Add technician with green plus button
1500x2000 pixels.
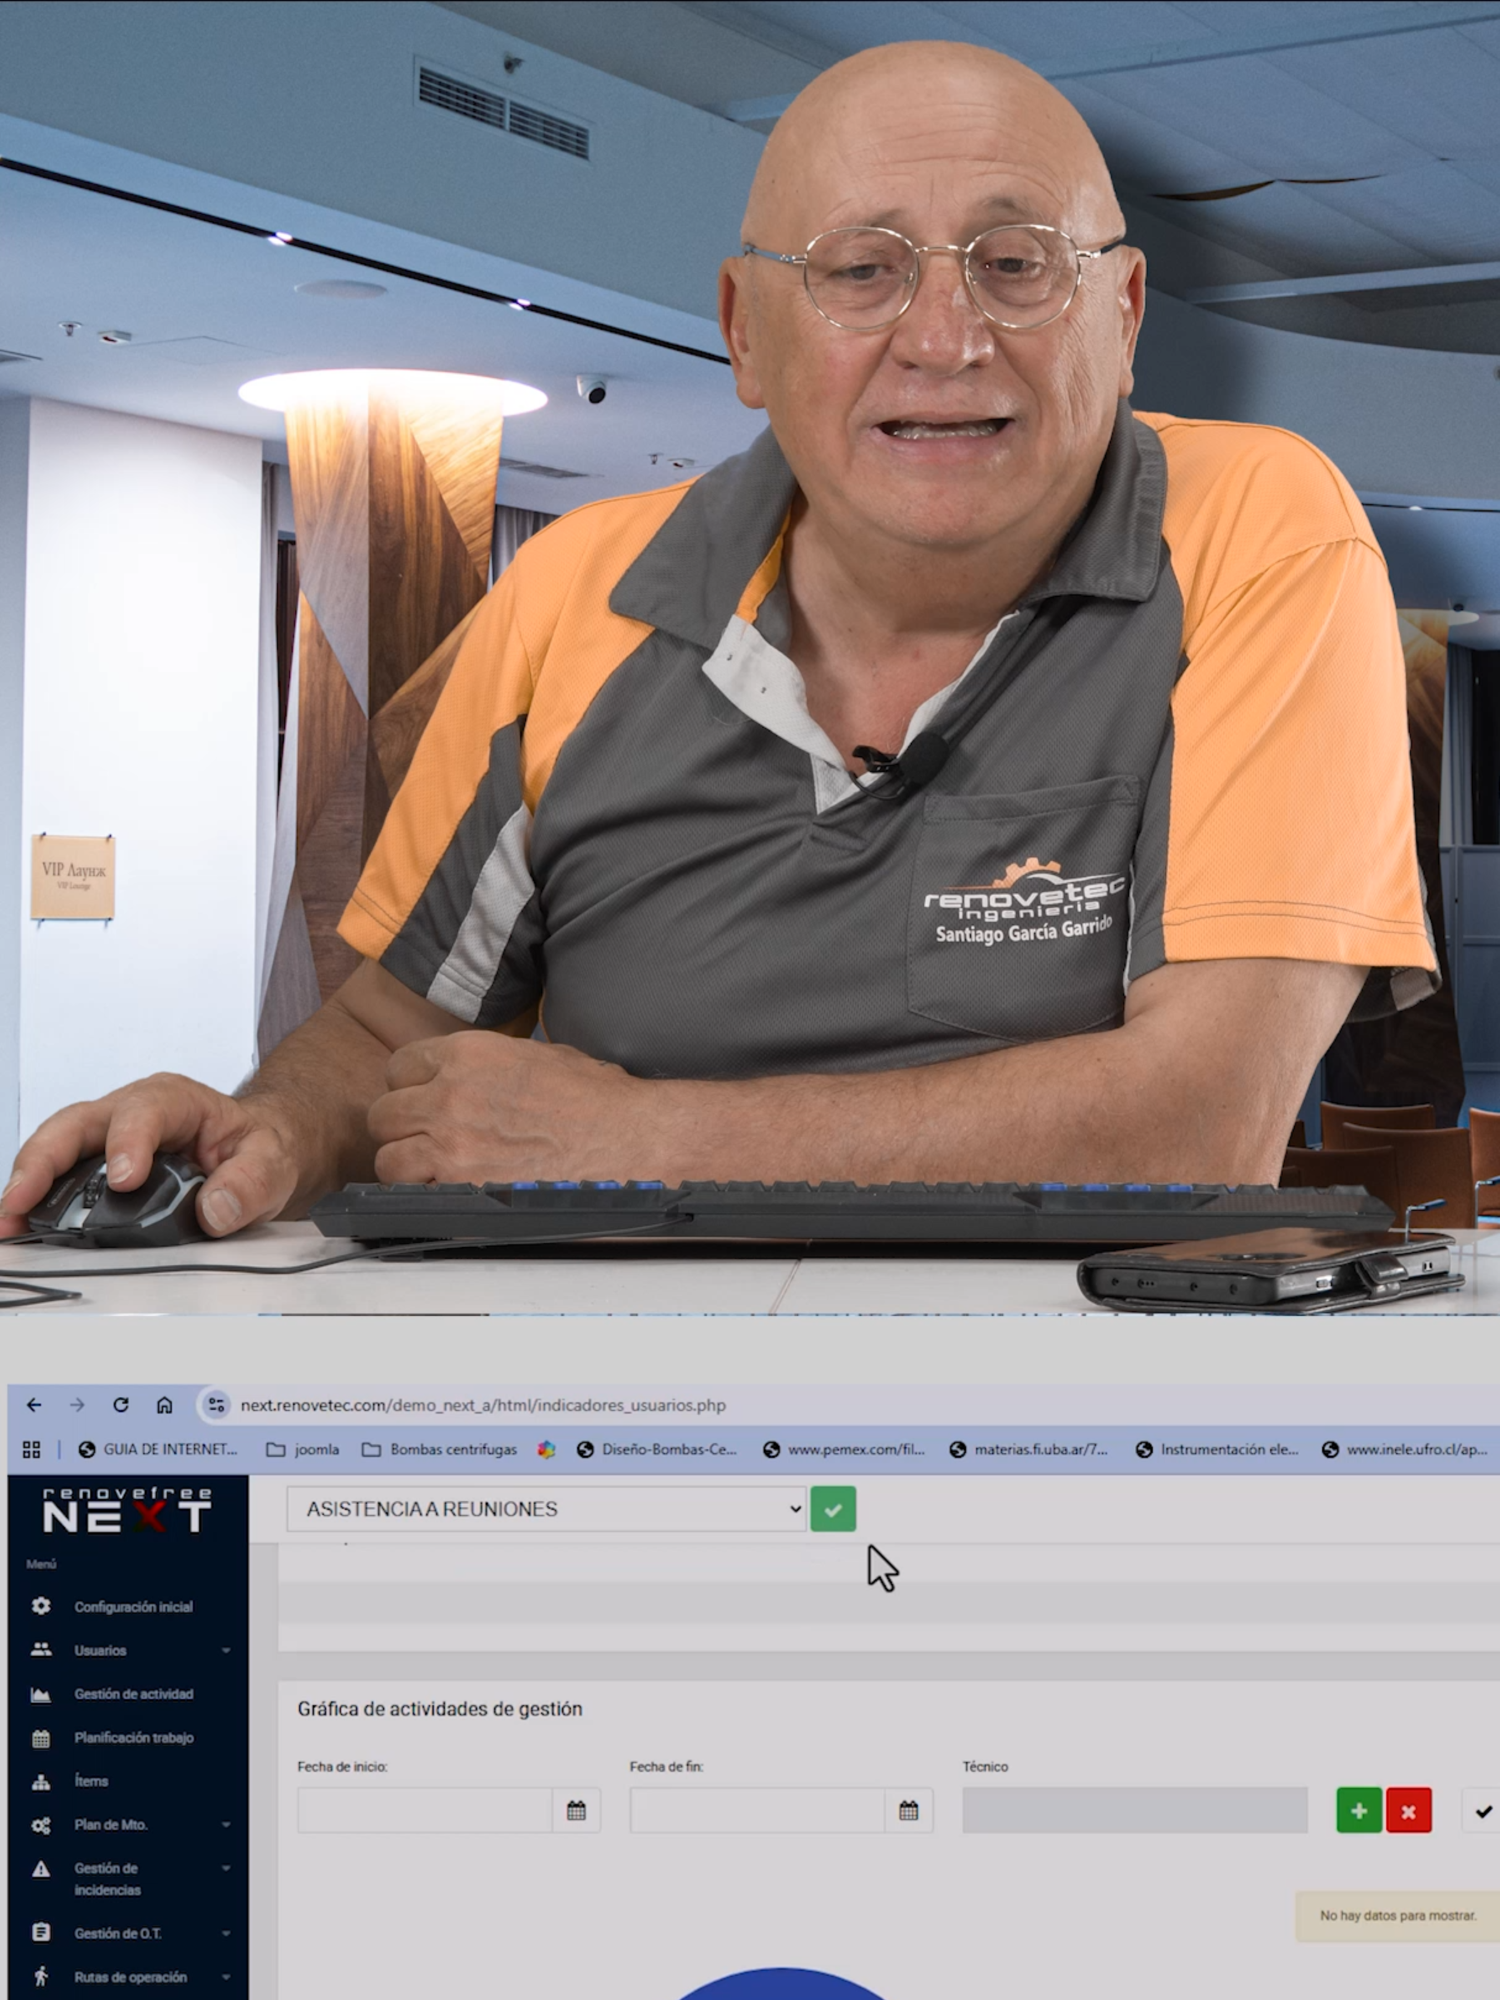pyautogui.click(x=1359, y=1811)
